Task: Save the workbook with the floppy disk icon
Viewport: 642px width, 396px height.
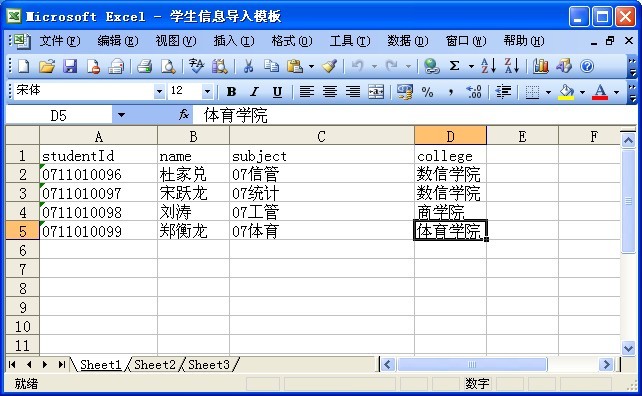Action: pos(70,66)
